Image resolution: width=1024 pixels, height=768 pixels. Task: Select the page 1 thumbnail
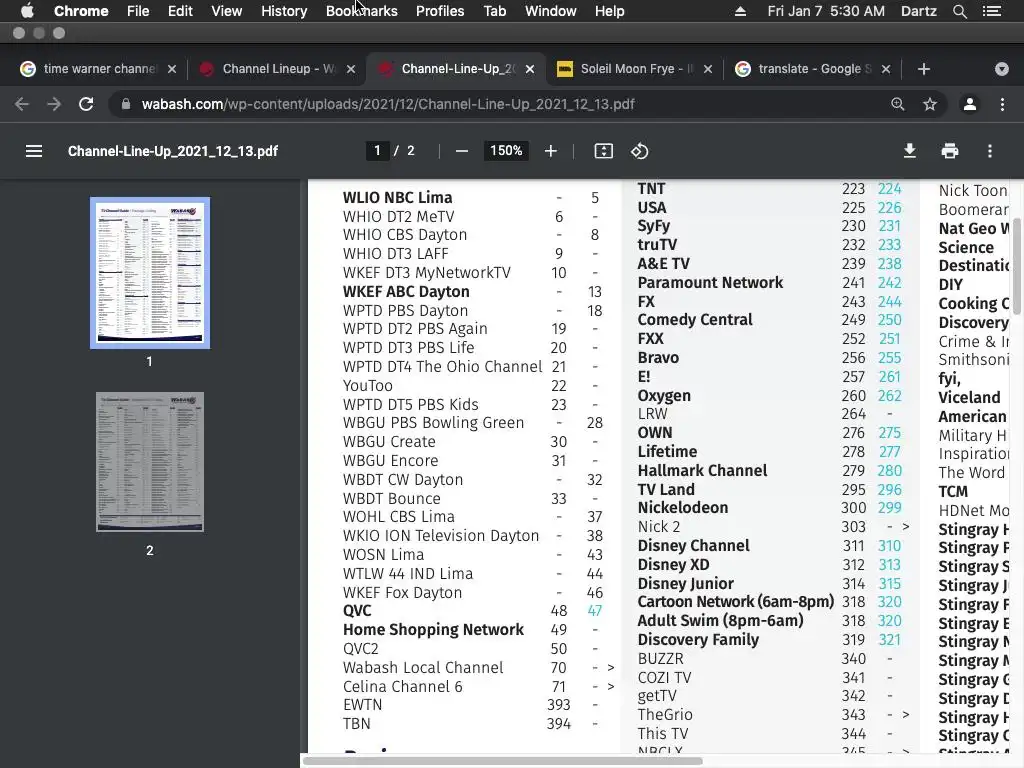click(x=150, y=273)
